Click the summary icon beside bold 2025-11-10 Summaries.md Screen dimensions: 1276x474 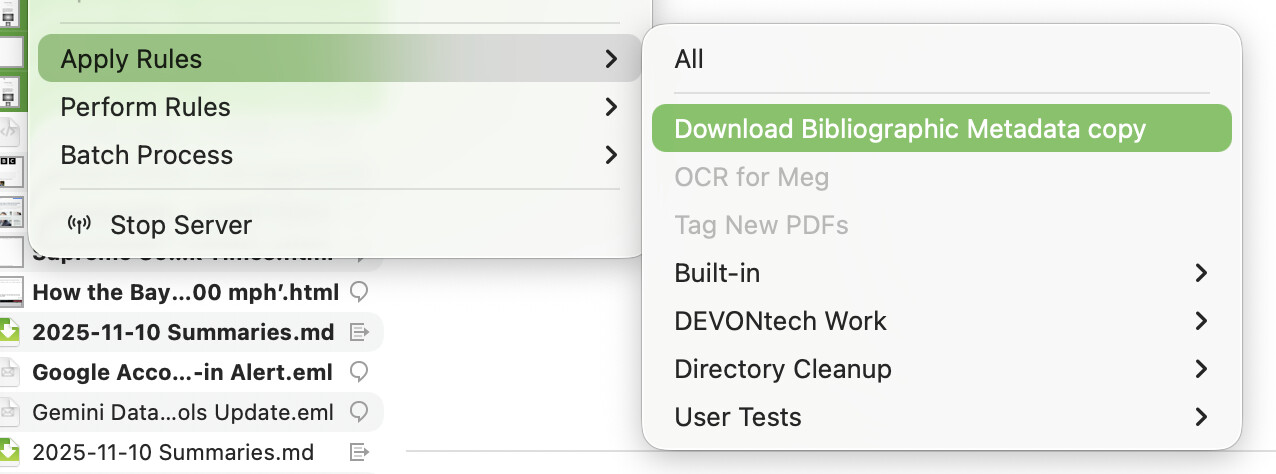coord(360,332)
